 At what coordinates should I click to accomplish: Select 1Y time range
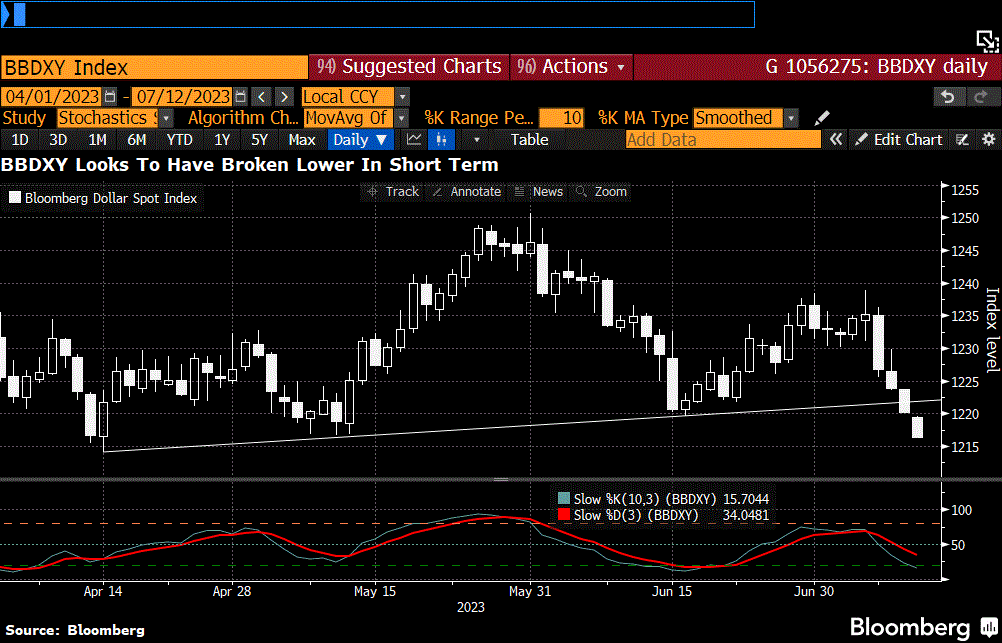pyautogui.click(x=222, y=139)
